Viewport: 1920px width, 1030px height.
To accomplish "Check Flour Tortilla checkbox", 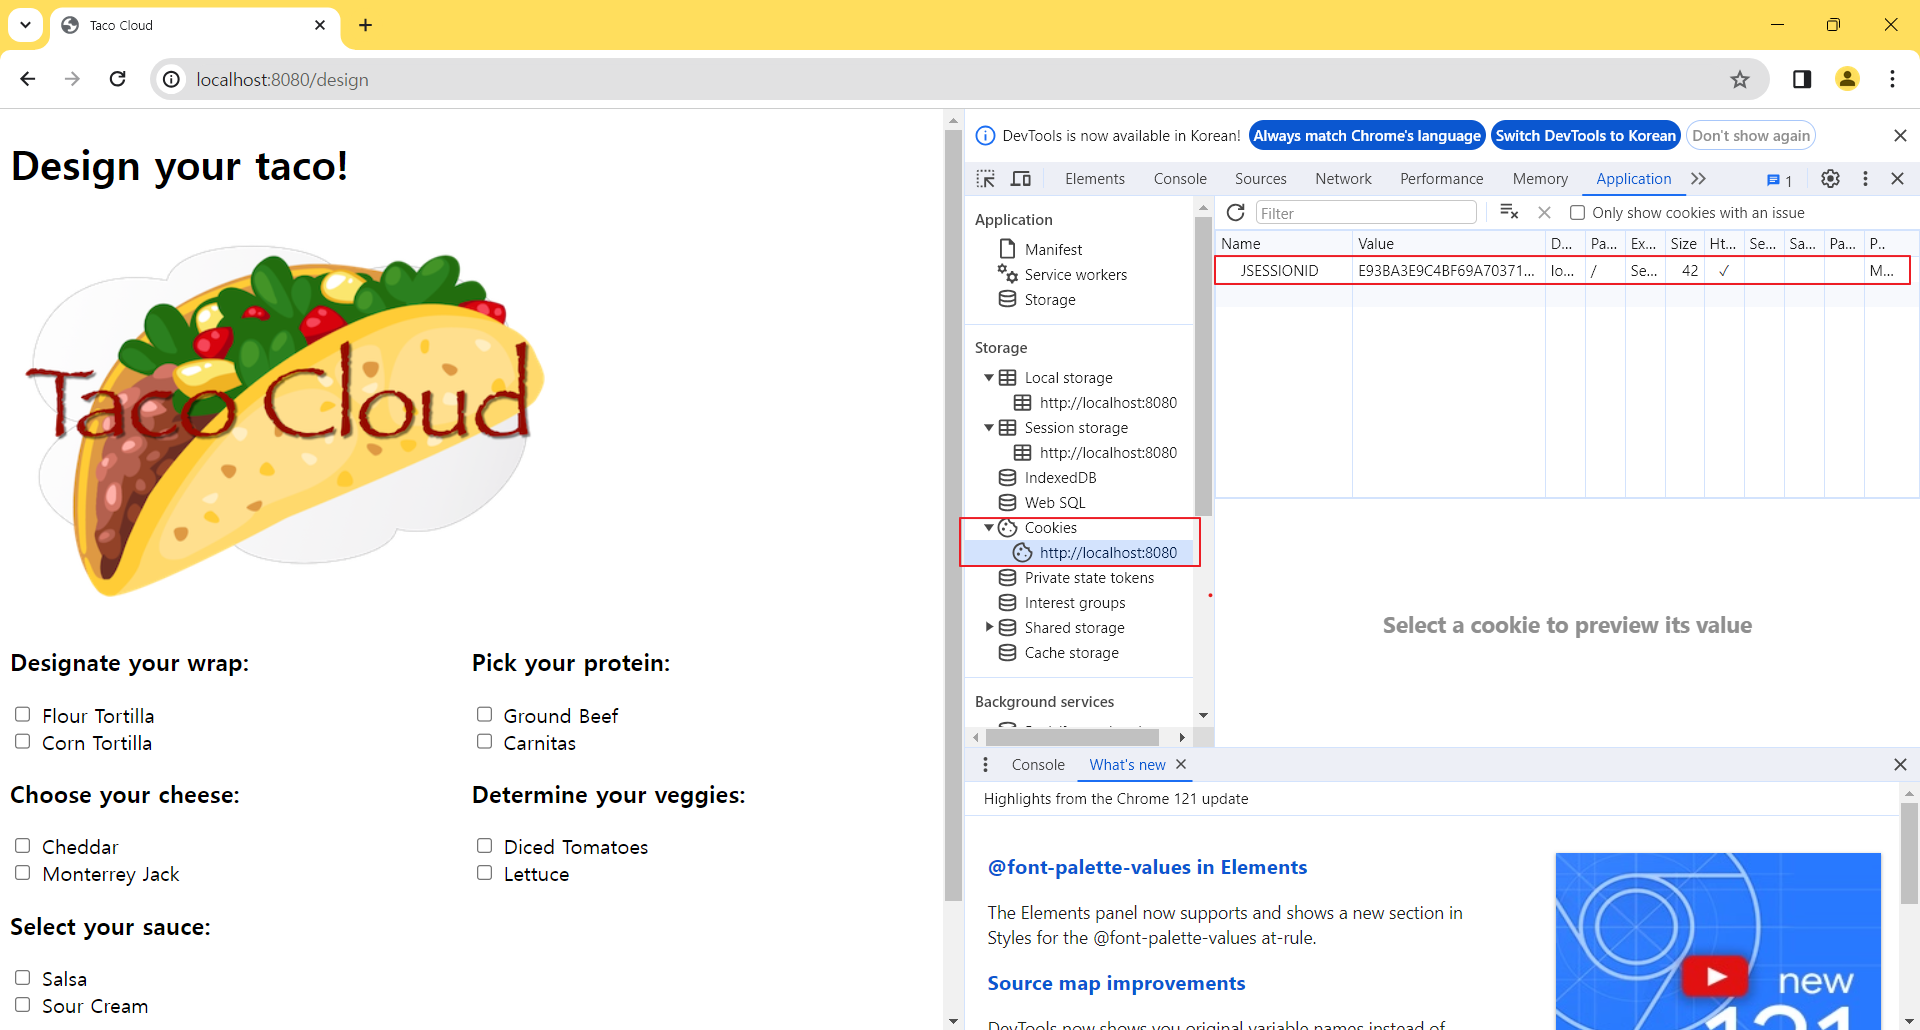I will coord(22,714).
